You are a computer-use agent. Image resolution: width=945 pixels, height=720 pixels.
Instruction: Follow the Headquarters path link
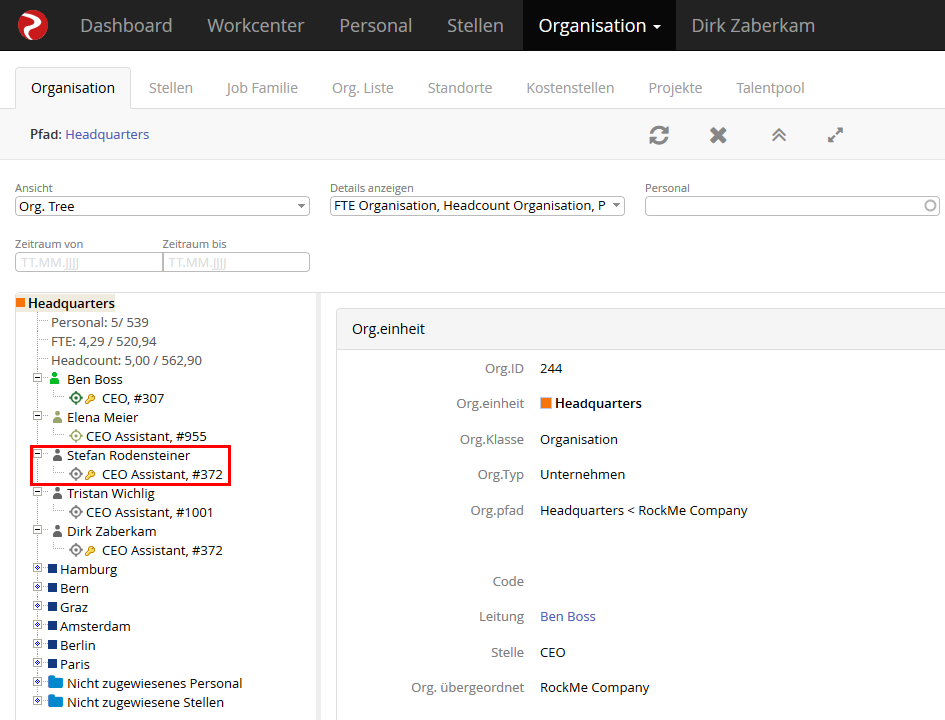coord(107,134)
